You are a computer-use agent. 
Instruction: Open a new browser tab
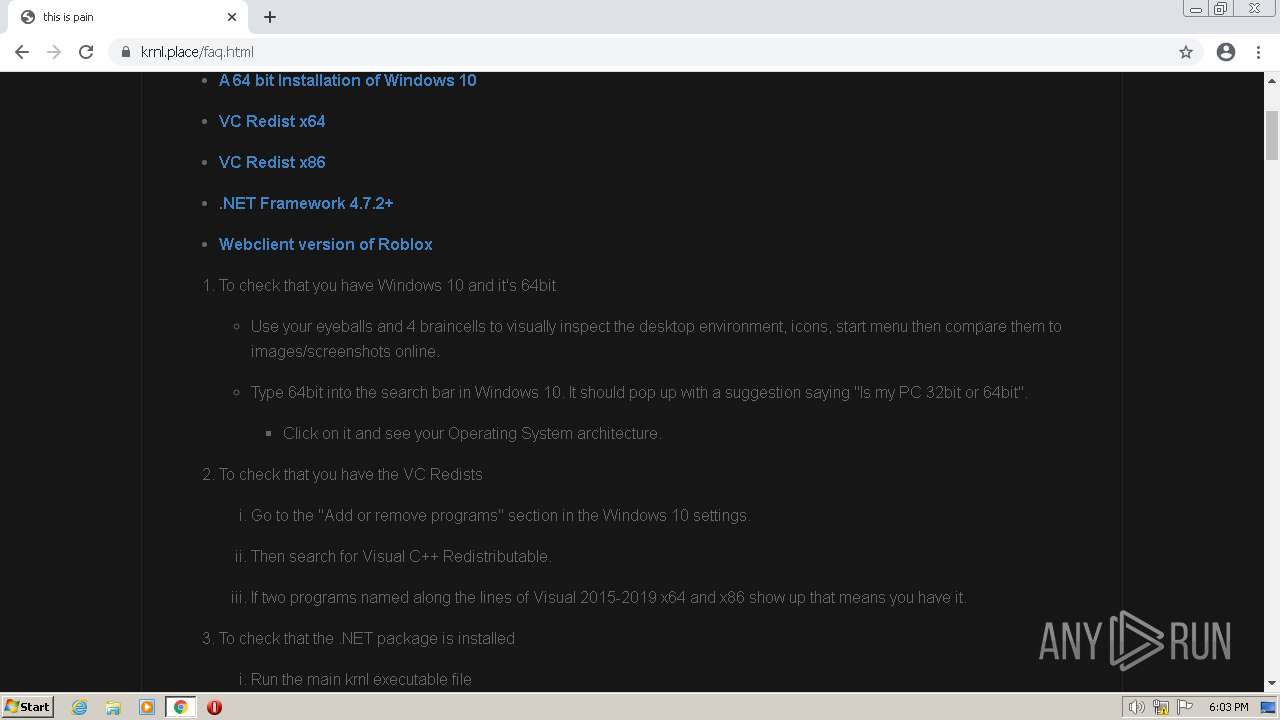[270, 17]
